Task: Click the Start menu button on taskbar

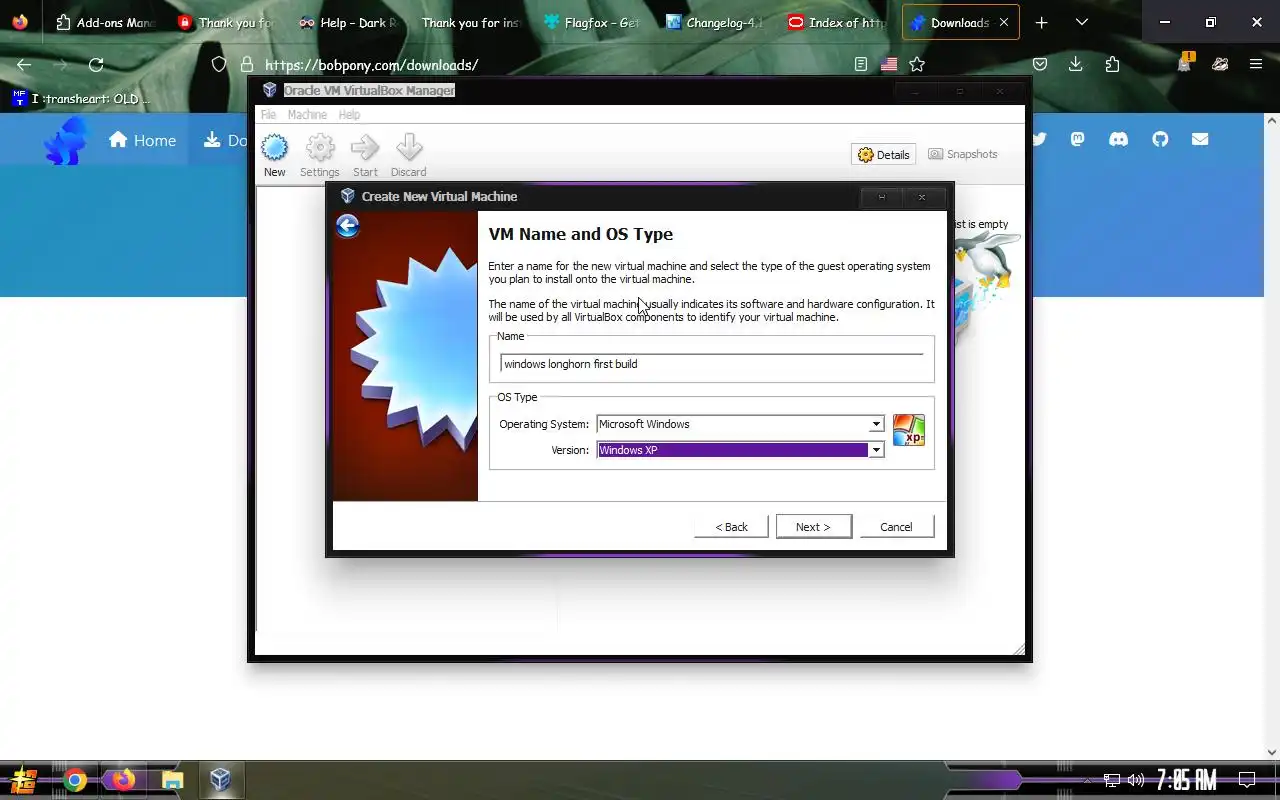Action: tap(24, 780)
